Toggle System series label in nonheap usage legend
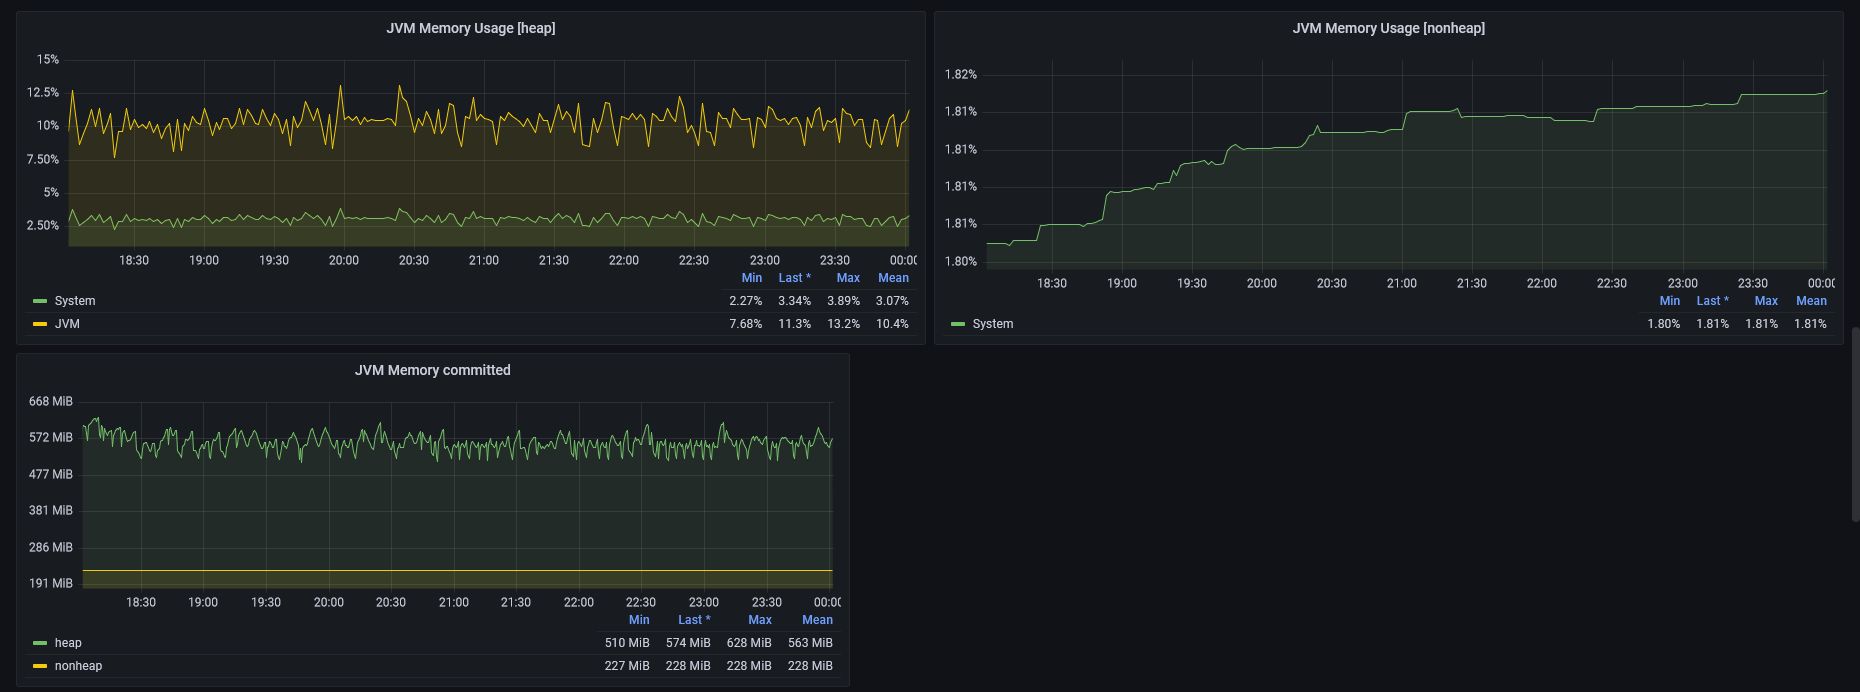The width and height of the screenshot is (1860, 692). tap(993, 324)
